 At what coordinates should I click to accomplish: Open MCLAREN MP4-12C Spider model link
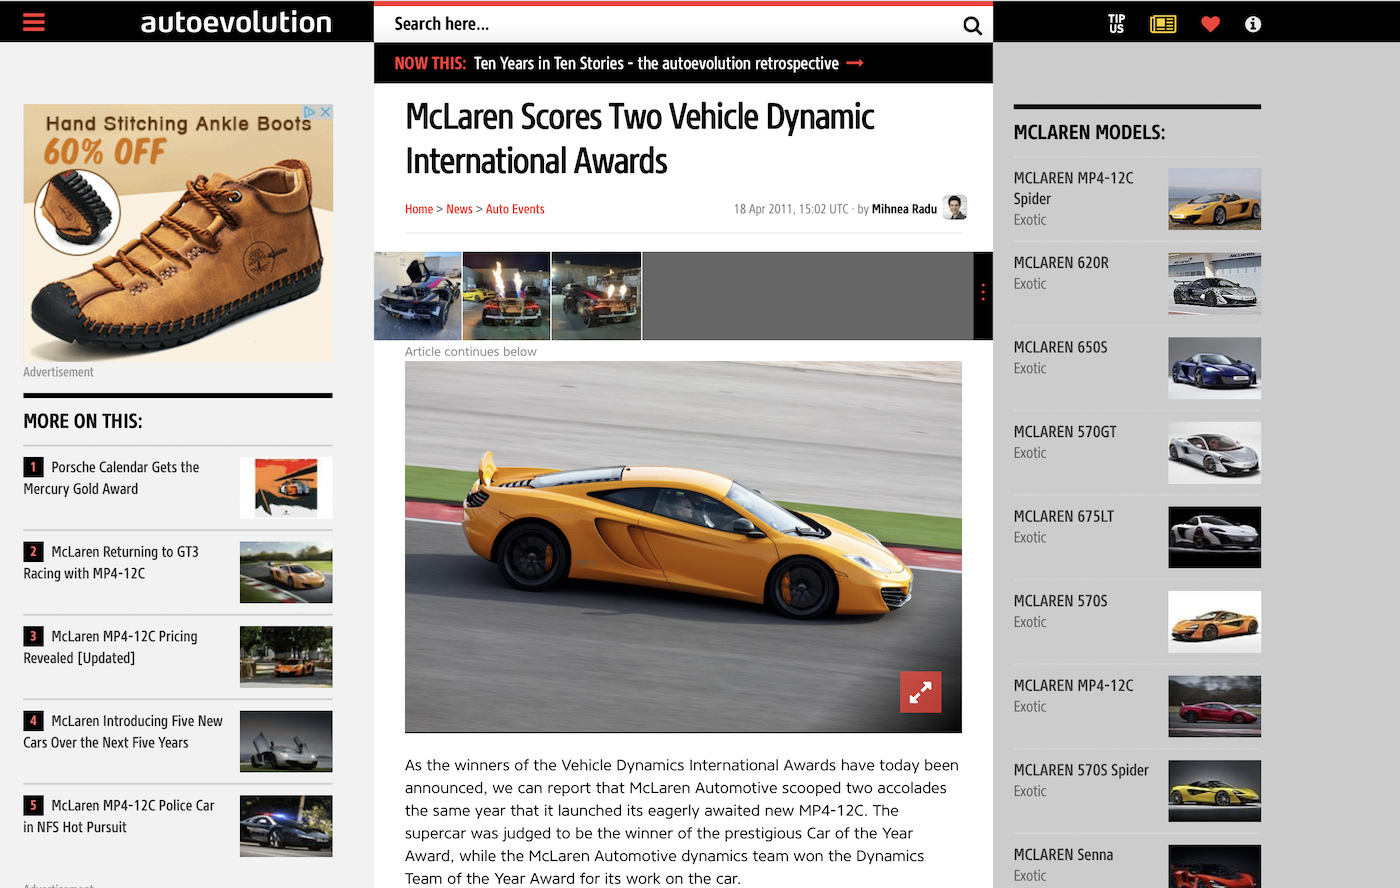tap(1073, 188)
